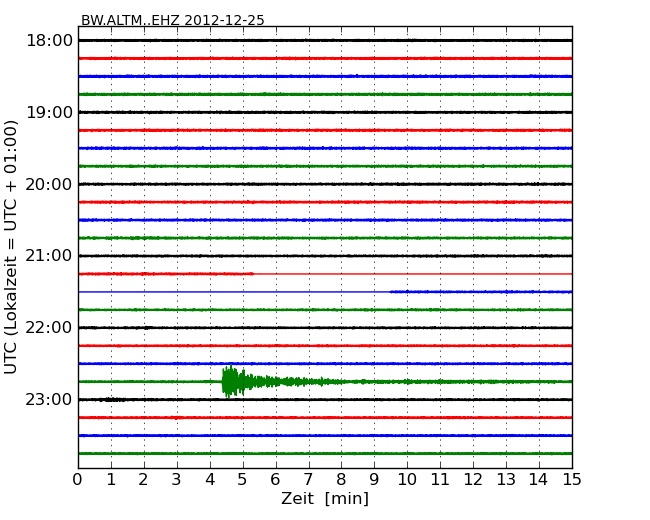Click x-axis tick label 5
Viewport: 650px width, 520px height.
pyautogui.click(x=243, y=479)
